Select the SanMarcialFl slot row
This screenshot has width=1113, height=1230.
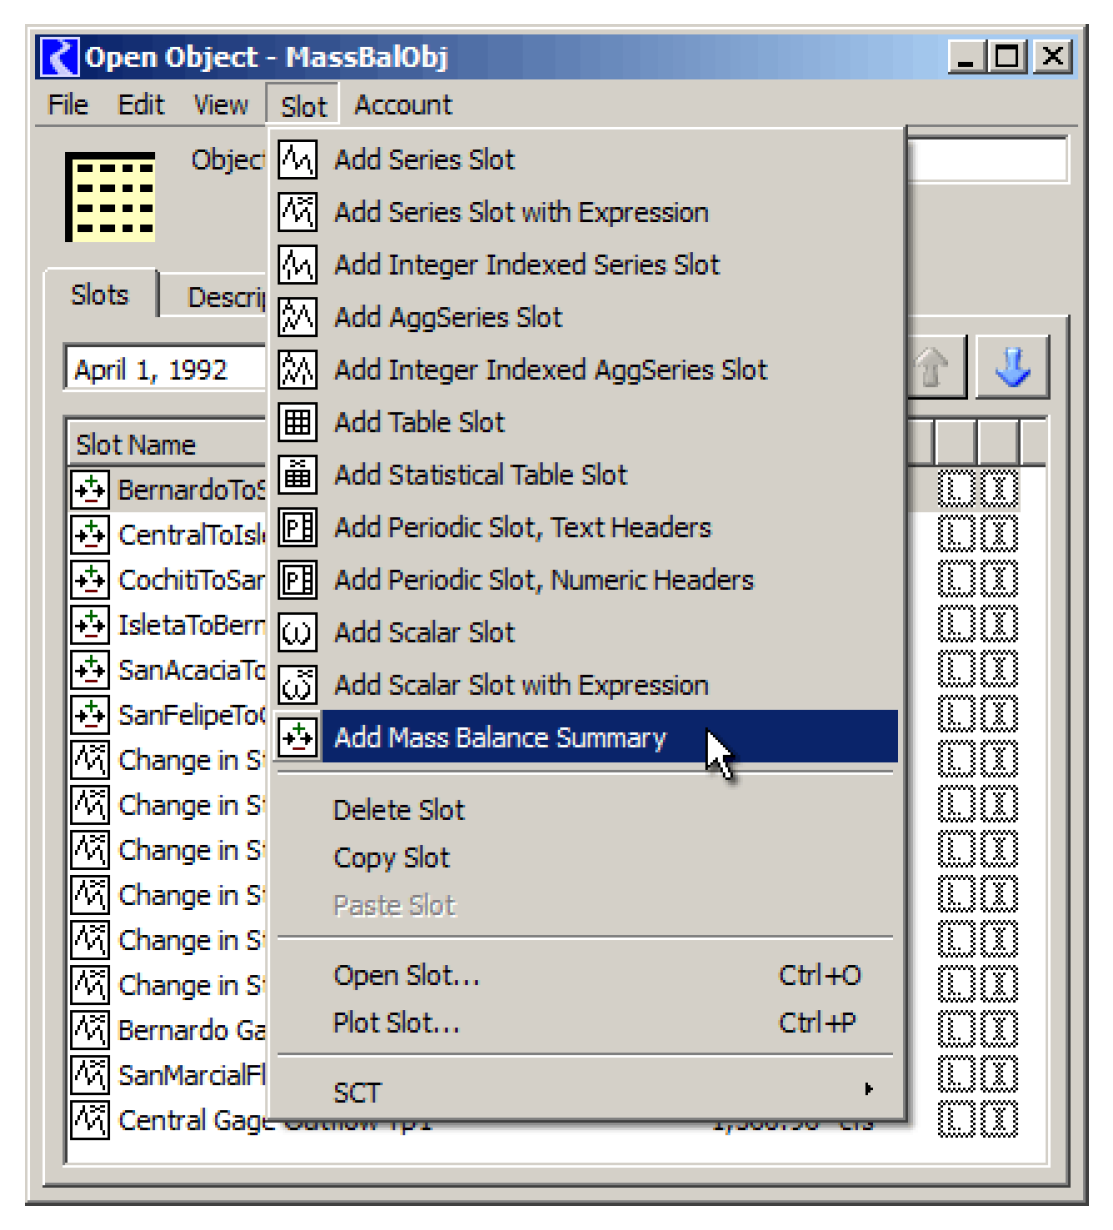click(x=190, y=1075)
